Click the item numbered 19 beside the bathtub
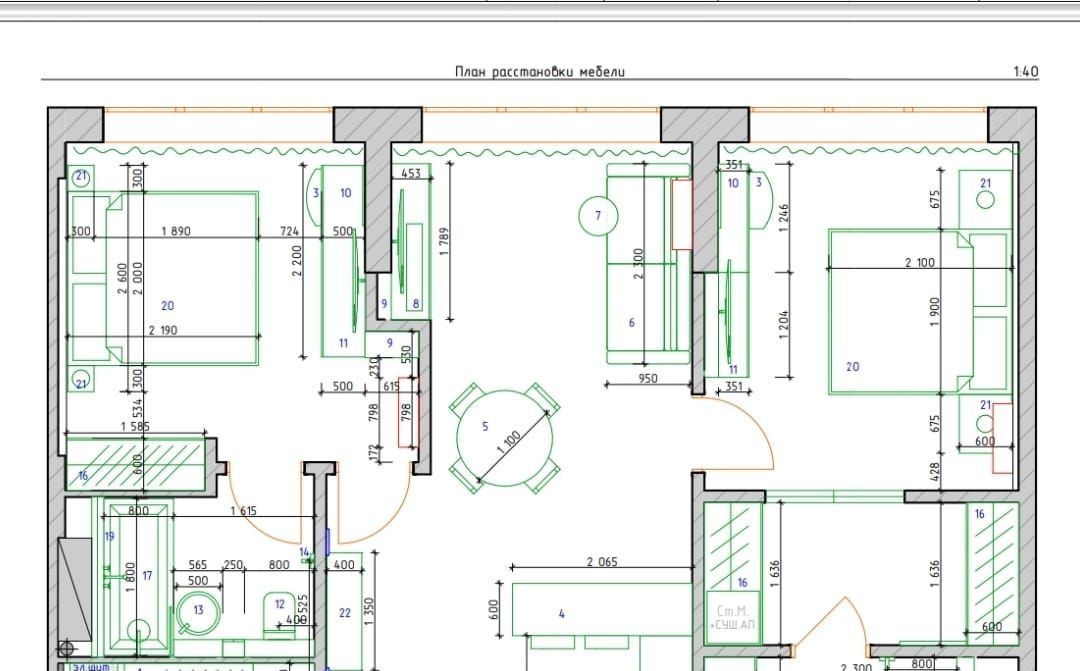This screenshot has height=671, width=1080. point(110,537)
